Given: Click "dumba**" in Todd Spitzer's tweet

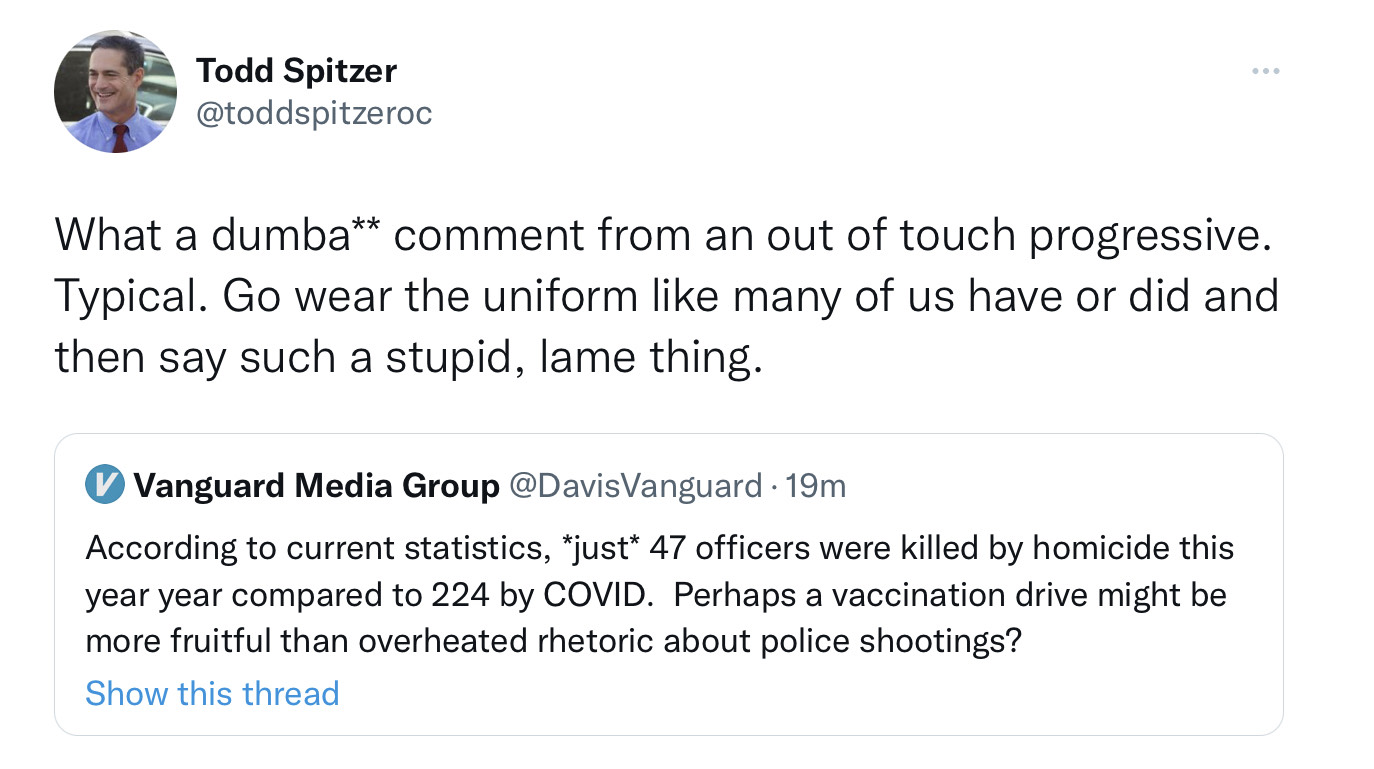Looking at the screenshot, I should coord(290,234).
